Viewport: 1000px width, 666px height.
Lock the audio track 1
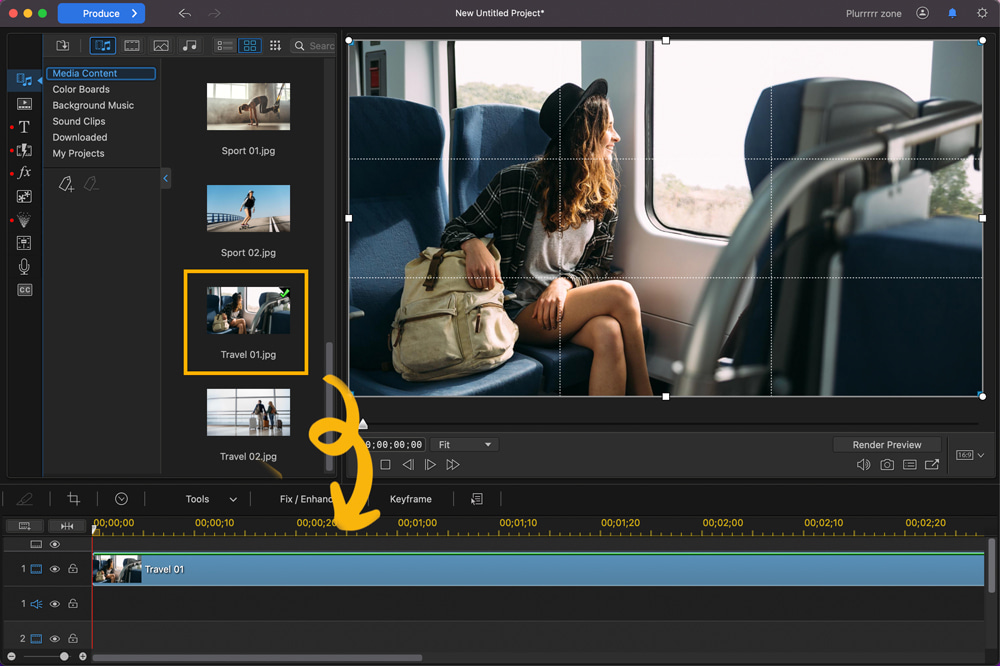tap(72, 603)
